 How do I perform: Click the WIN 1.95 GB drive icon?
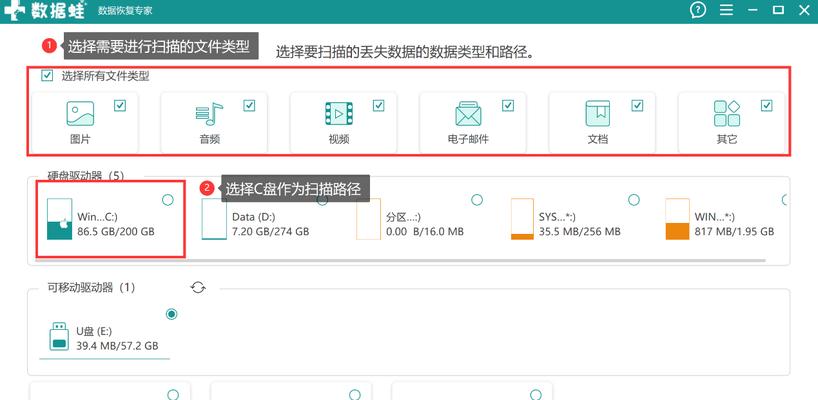pos(677,219)
